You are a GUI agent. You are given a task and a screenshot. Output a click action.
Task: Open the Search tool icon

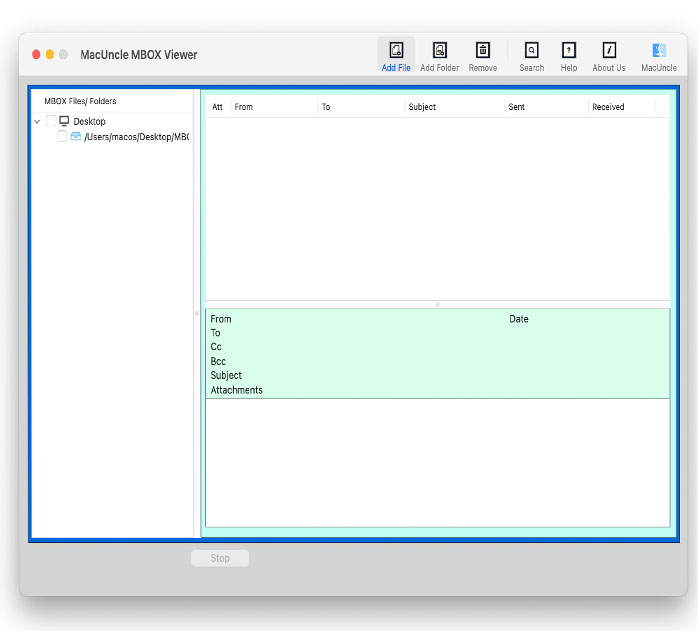click(x=531, y=50)
